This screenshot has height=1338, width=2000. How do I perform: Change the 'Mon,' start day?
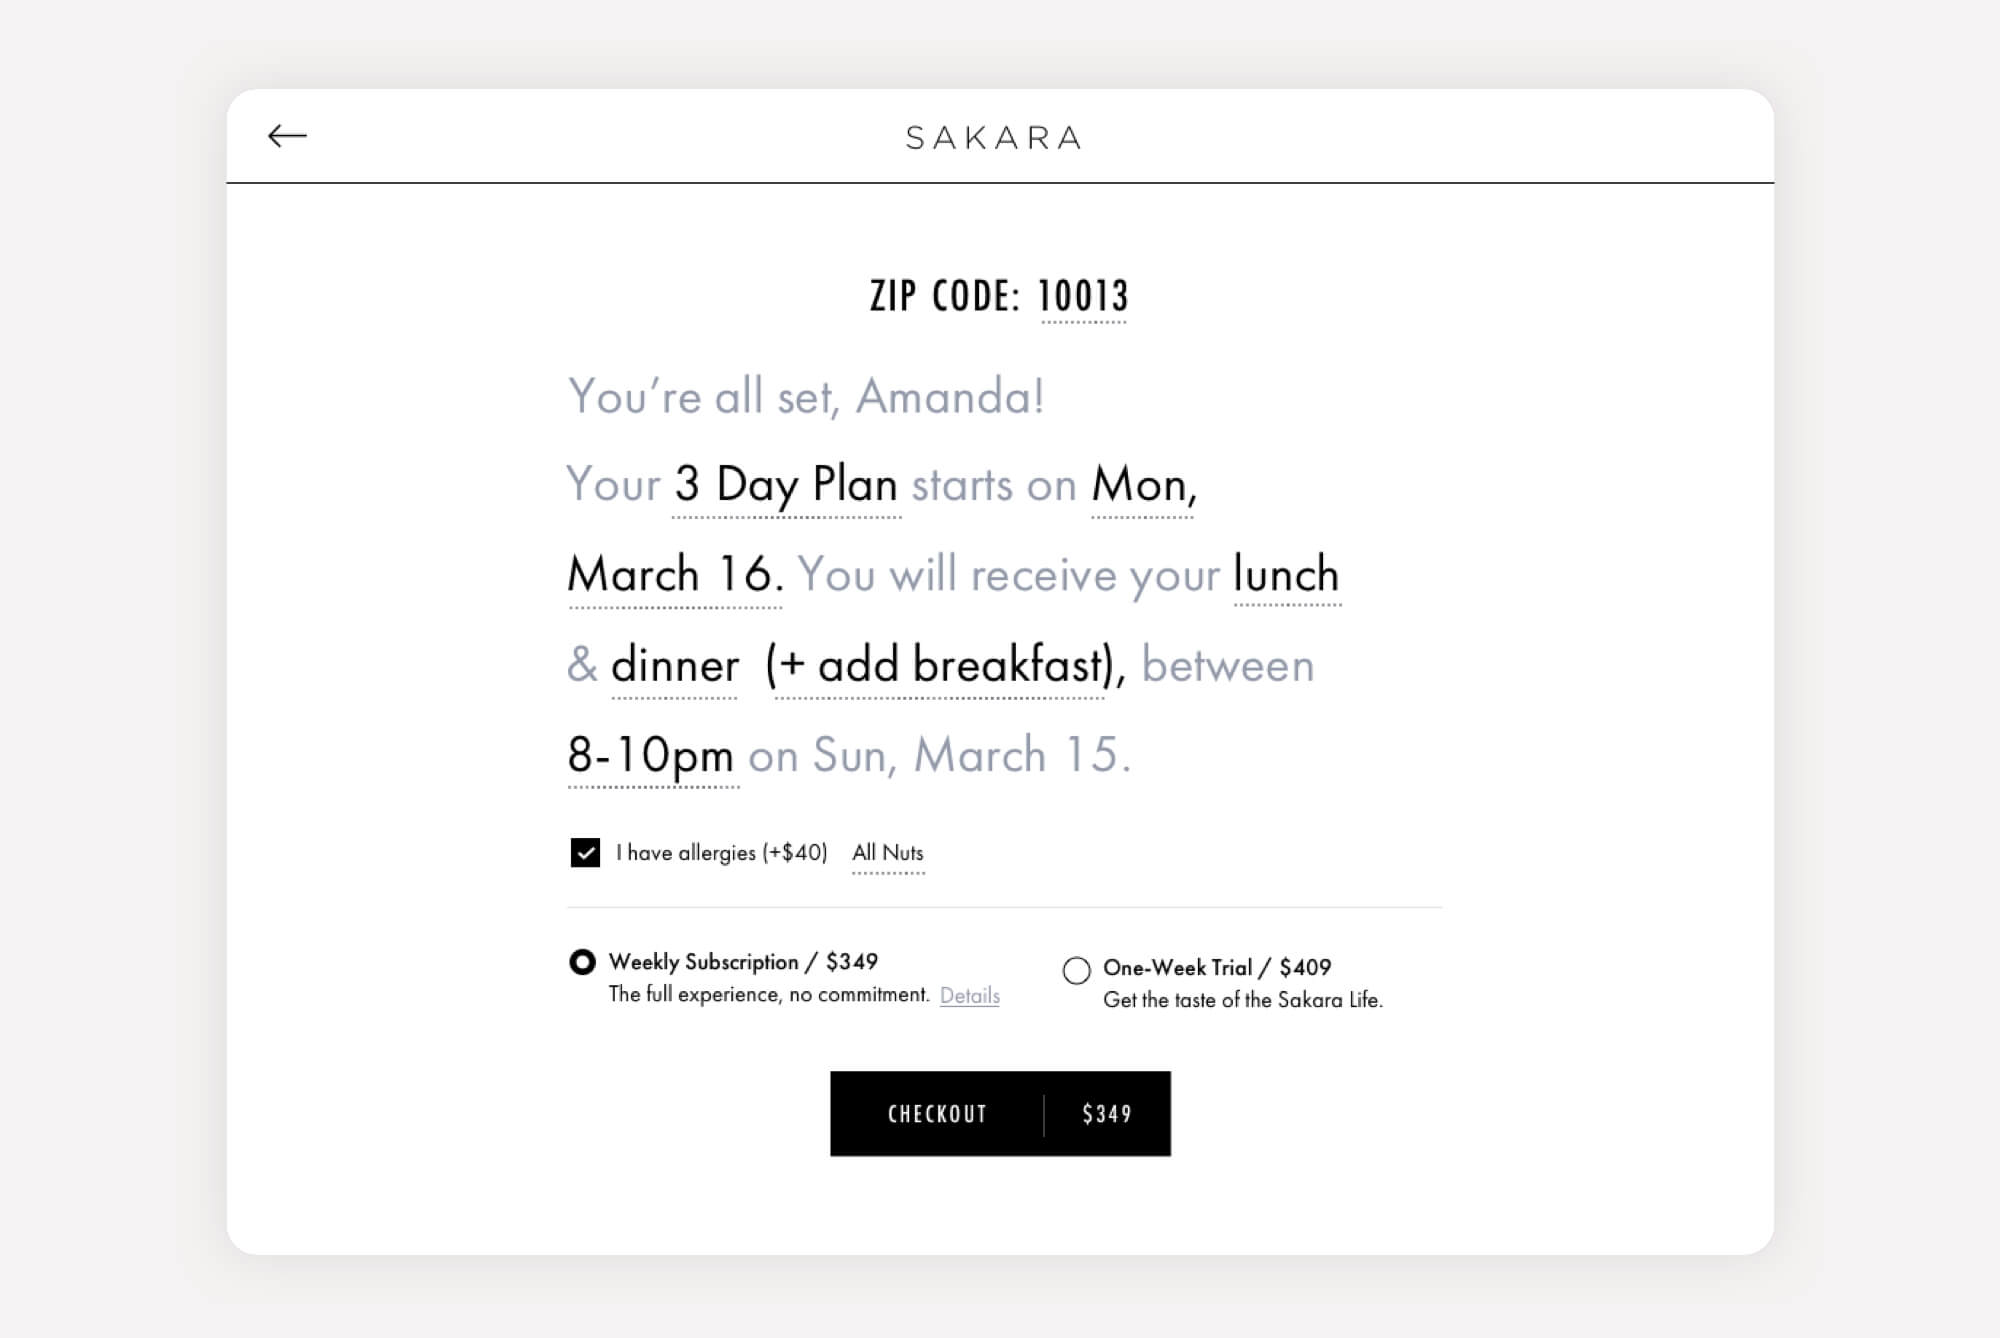[x=1143, y=486]
